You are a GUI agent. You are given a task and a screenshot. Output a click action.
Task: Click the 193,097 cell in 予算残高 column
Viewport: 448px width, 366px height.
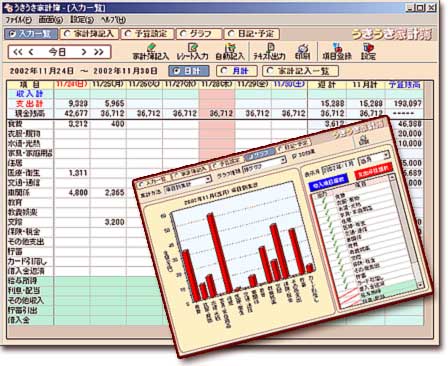pos(405,104)
